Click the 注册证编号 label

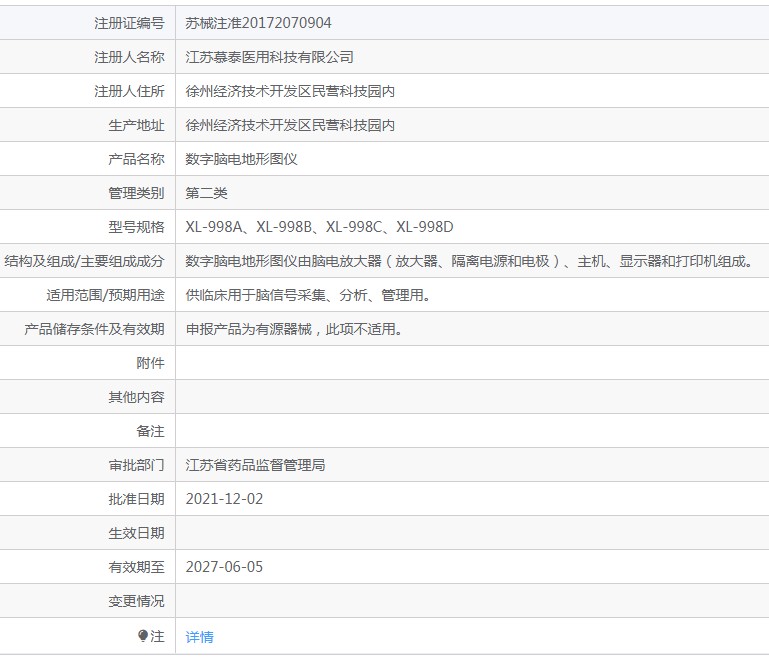click(x=129, y=23)
